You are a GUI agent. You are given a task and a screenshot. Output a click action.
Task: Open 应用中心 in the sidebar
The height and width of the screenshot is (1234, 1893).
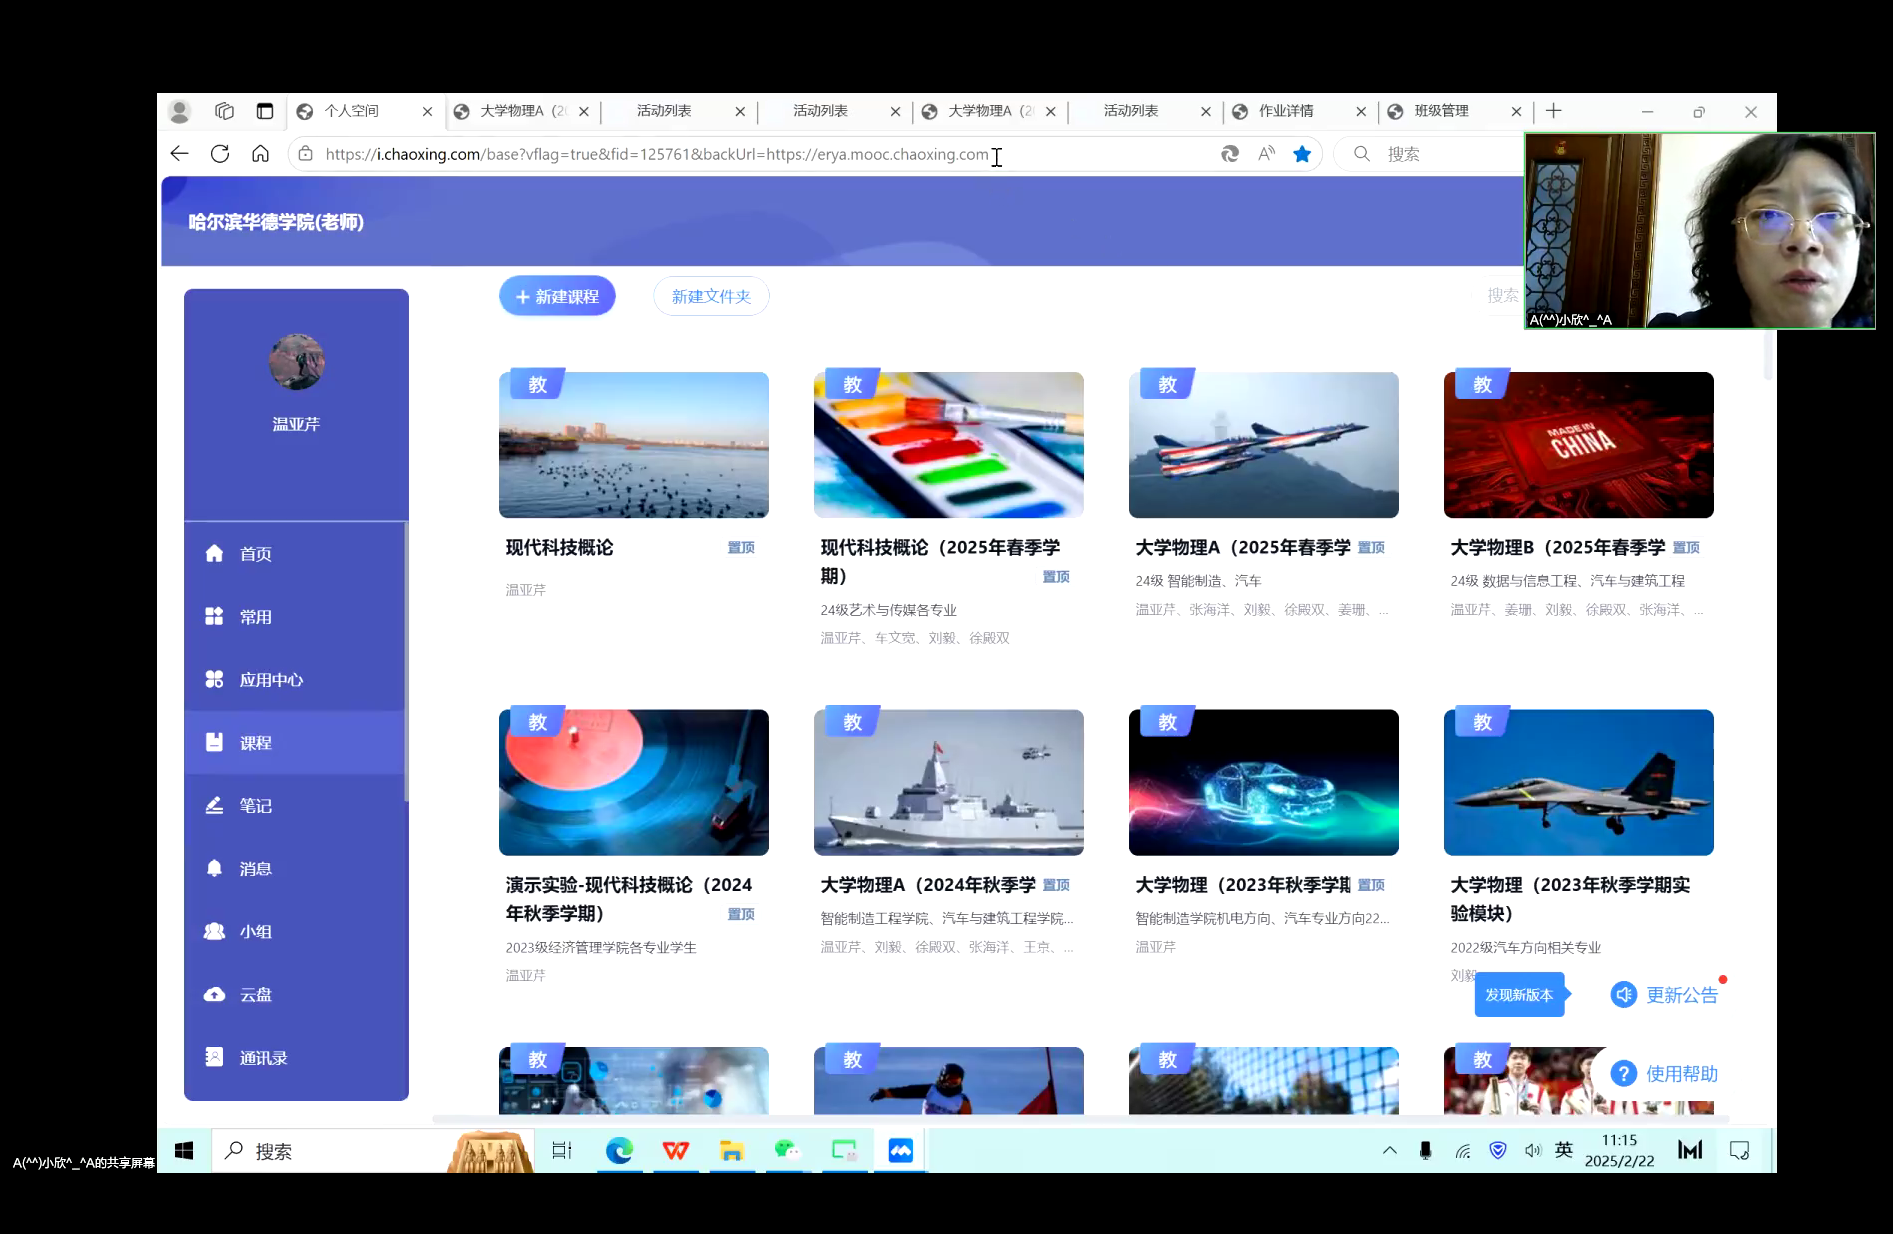pos(270,680)
